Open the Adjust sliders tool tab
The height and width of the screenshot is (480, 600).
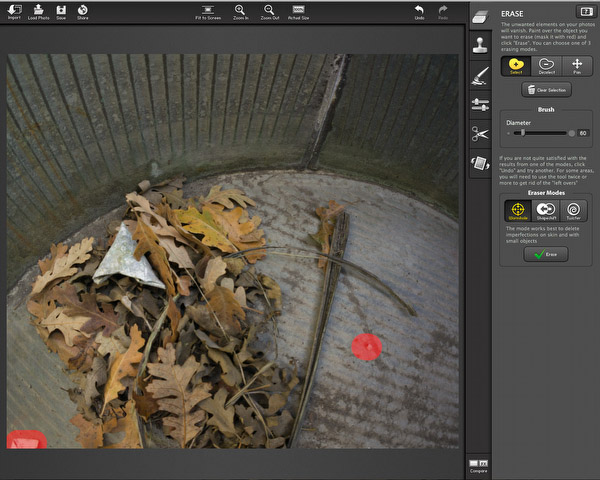tap(480, 104)
